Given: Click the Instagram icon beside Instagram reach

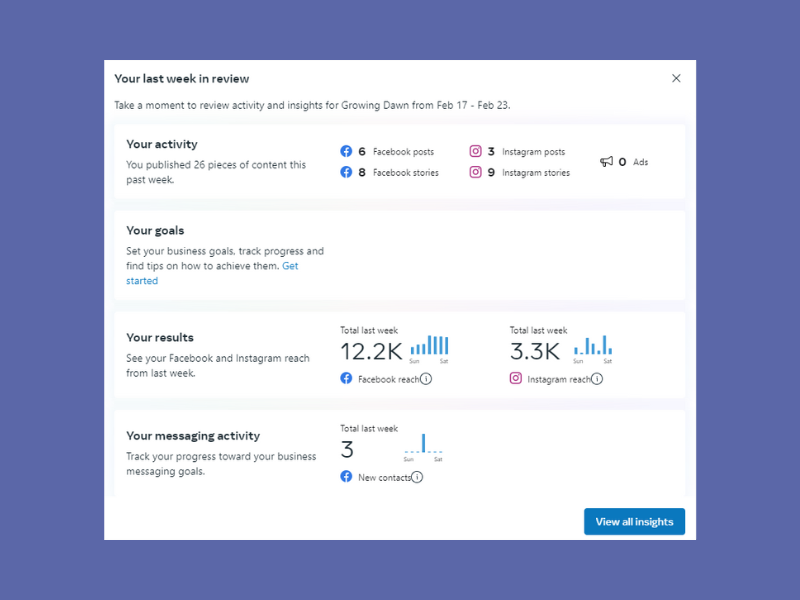Looking at the screenshot, I should click(x=516, y=379).
